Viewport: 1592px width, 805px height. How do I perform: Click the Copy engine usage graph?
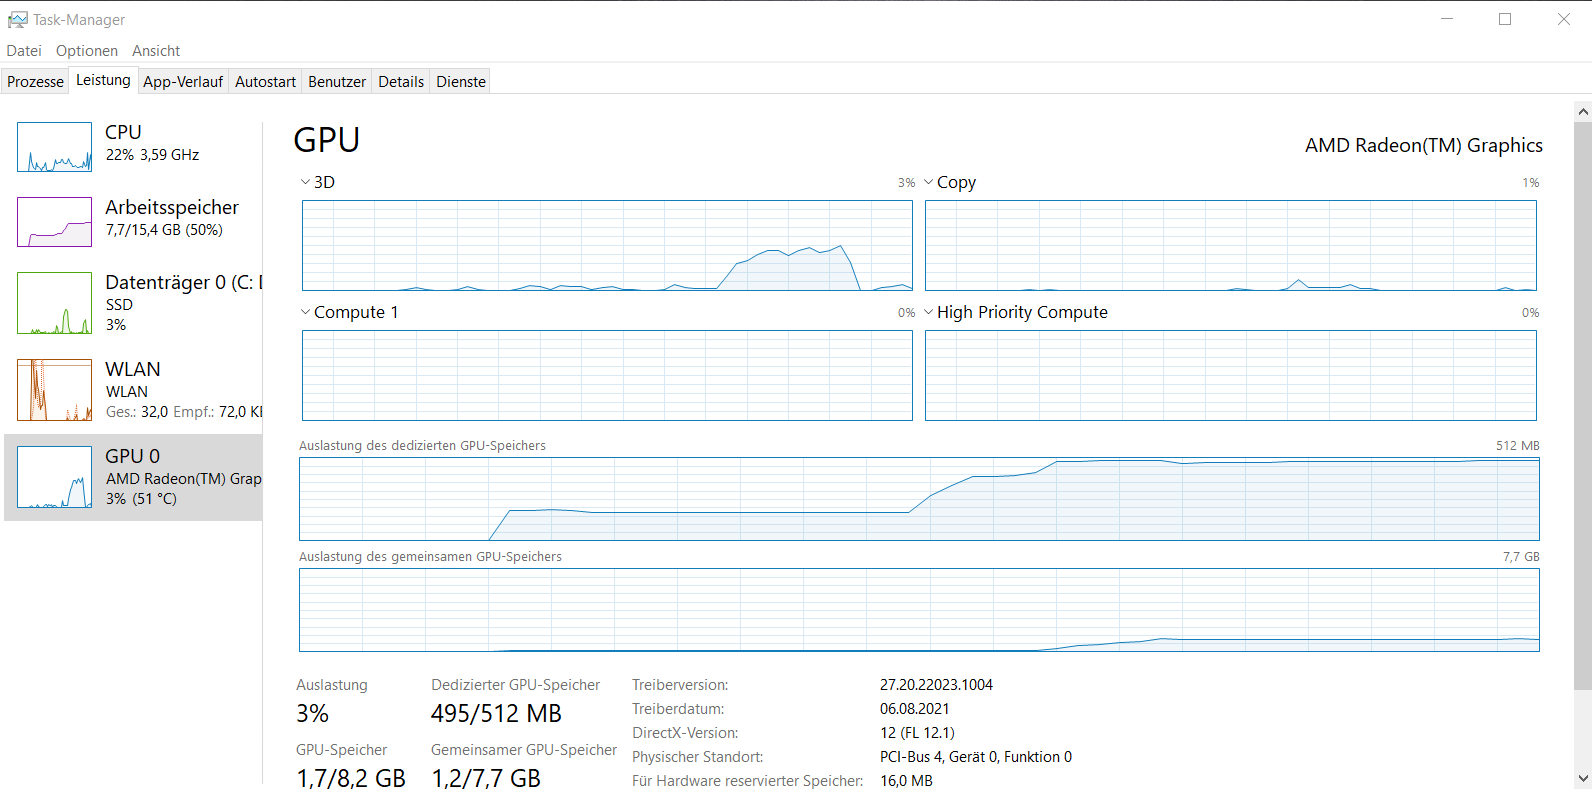pos(1231,246)
